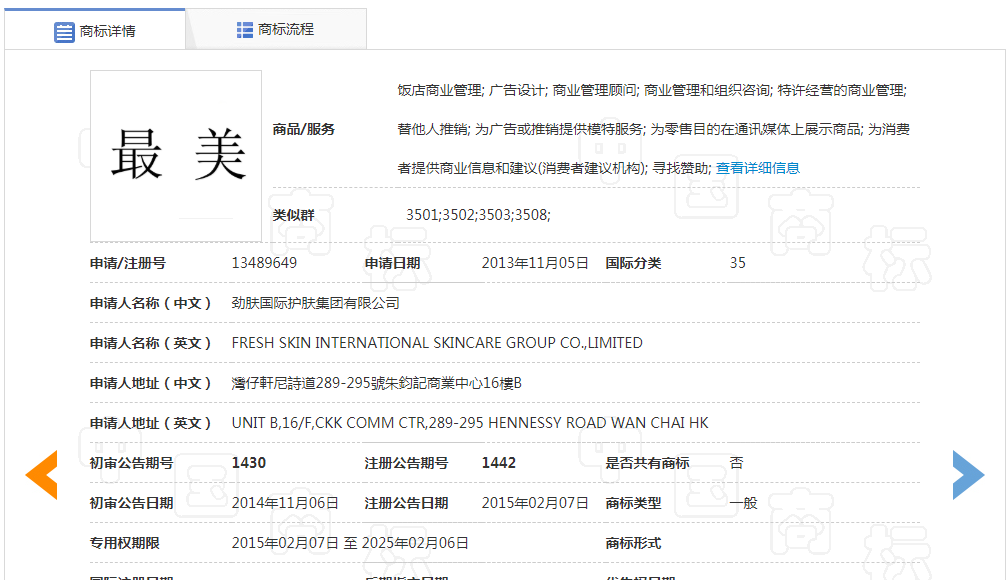The image size is (1008, 580).
Task: Click the application number 13489649
Action: pos(264,263)
